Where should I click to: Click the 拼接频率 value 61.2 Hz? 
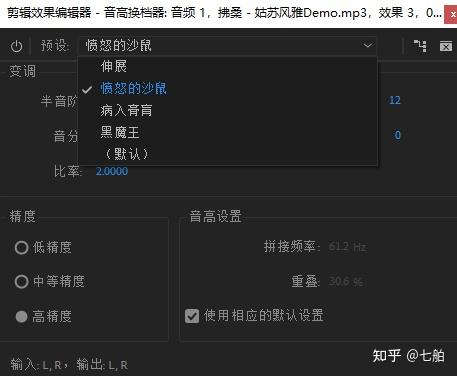347,247
